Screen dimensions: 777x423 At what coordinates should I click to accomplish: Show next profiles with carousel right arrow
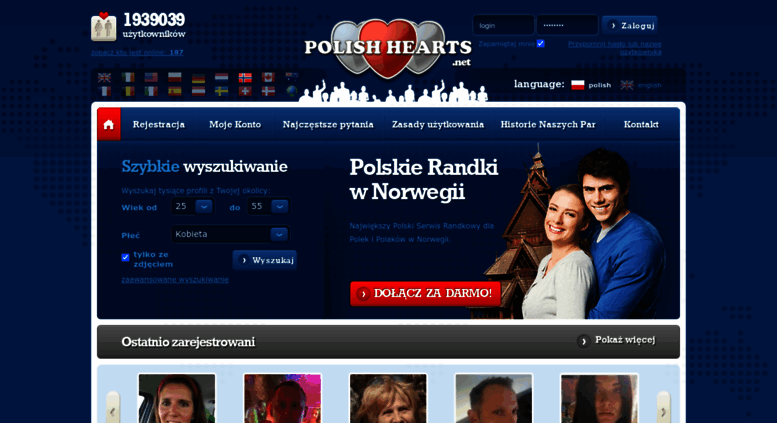664,411
